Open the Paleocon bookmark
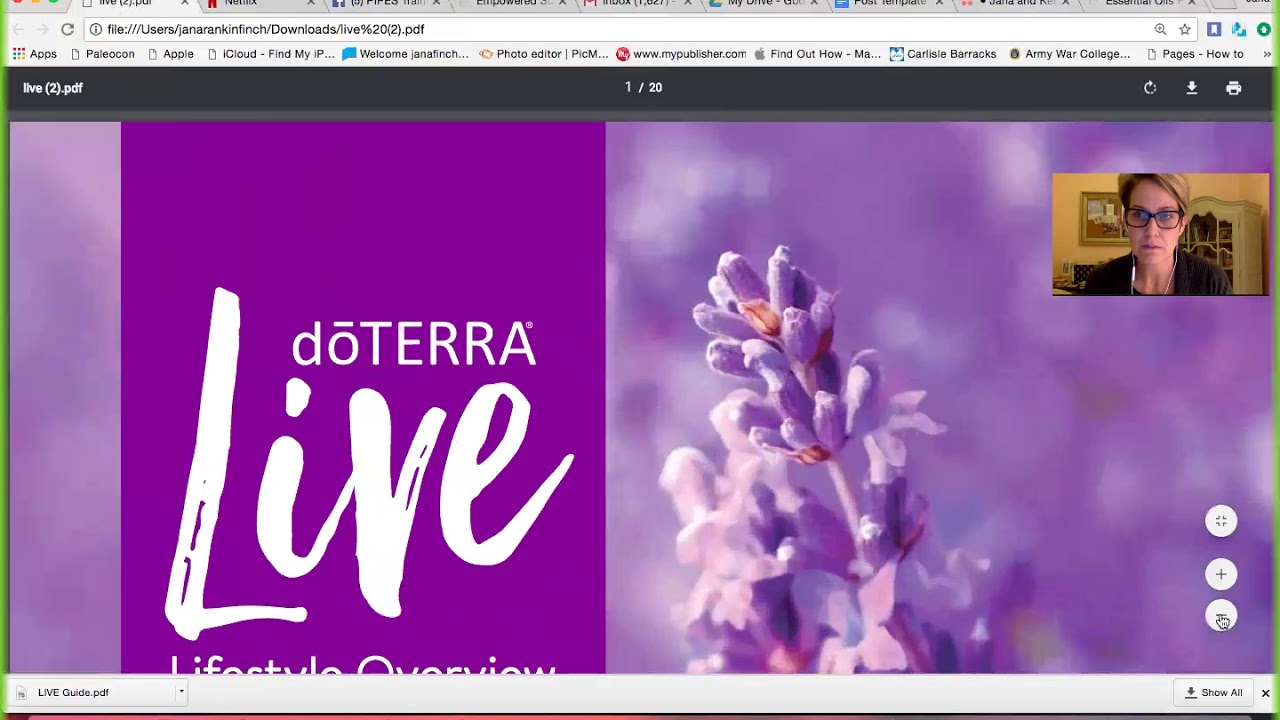The image size is (1280, 720). click(x=102, y=54)
